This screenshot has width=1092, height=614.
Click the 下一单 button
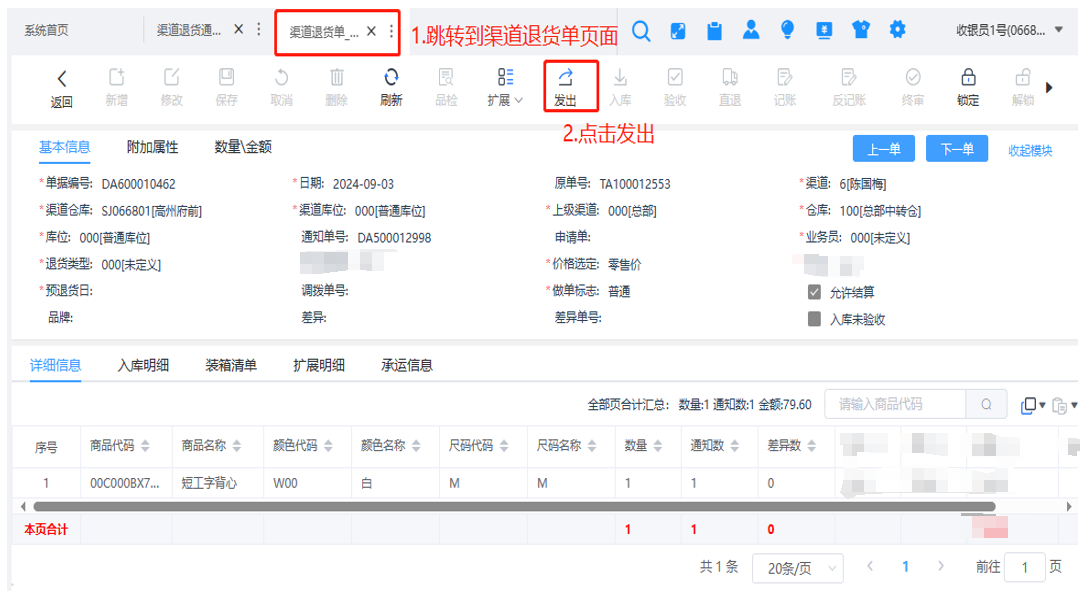pyautogui.click(x=956, y=149)
